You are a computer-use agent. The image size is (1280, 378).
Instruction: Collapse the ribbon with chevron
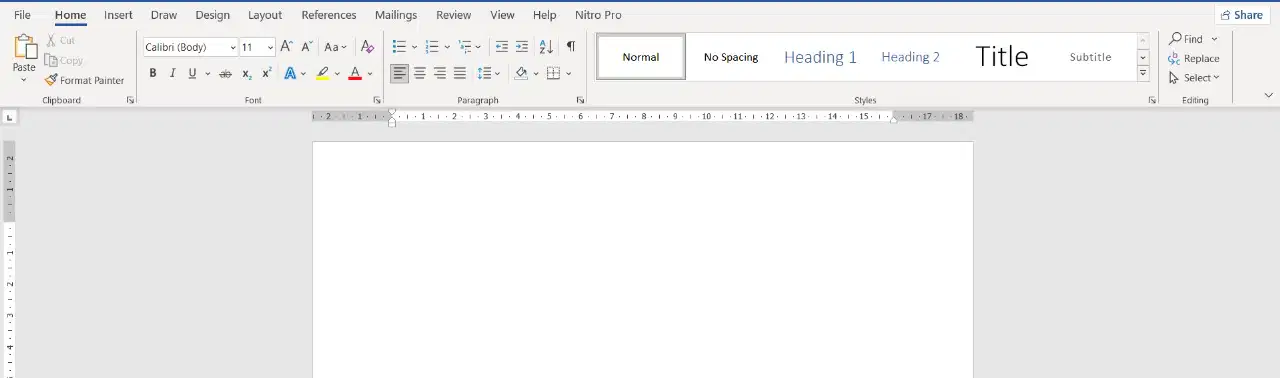coord(1269,95)
